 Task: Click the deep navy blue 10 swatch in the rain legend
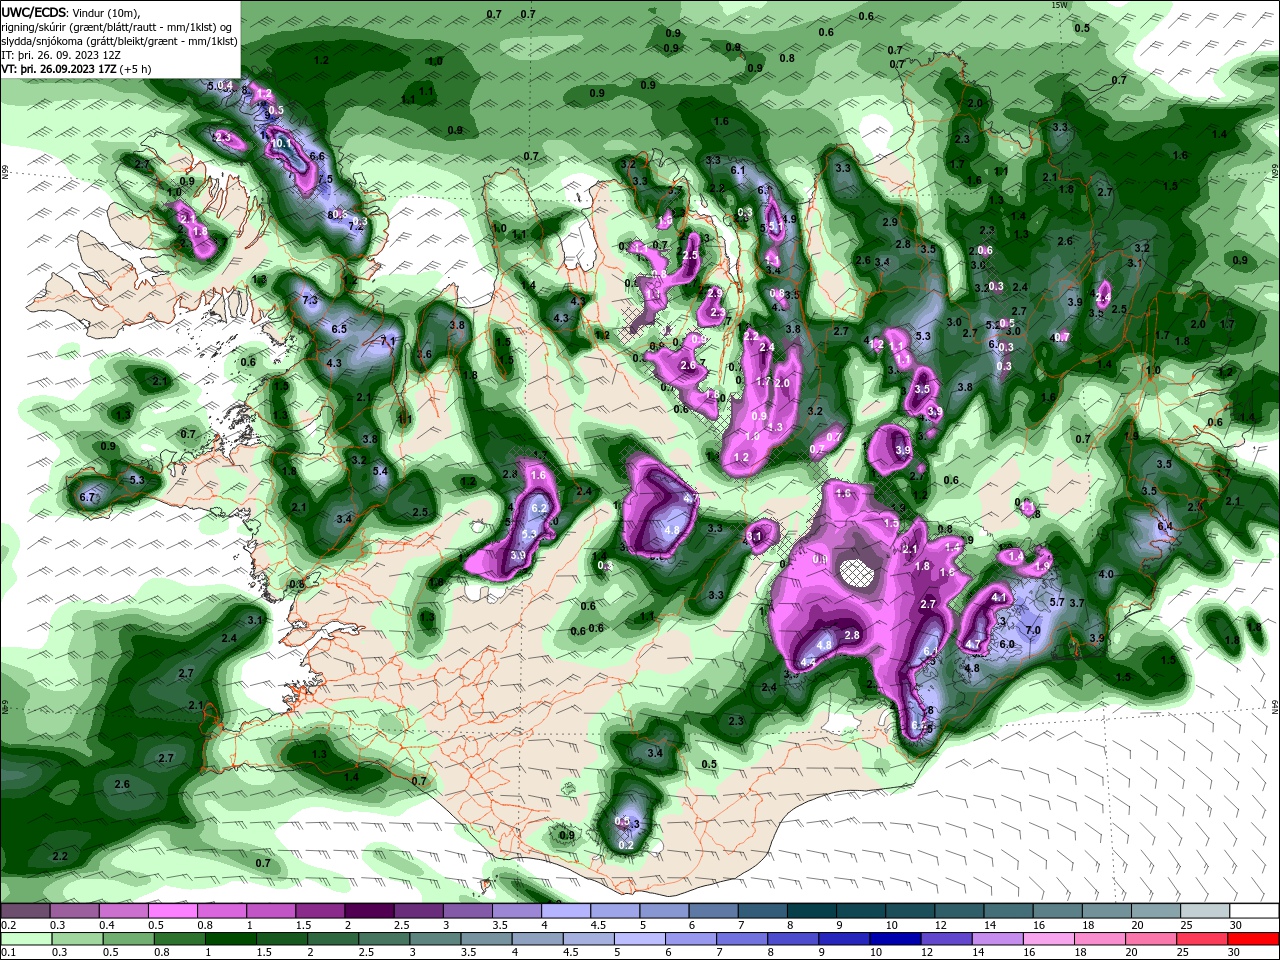[895, 939]
